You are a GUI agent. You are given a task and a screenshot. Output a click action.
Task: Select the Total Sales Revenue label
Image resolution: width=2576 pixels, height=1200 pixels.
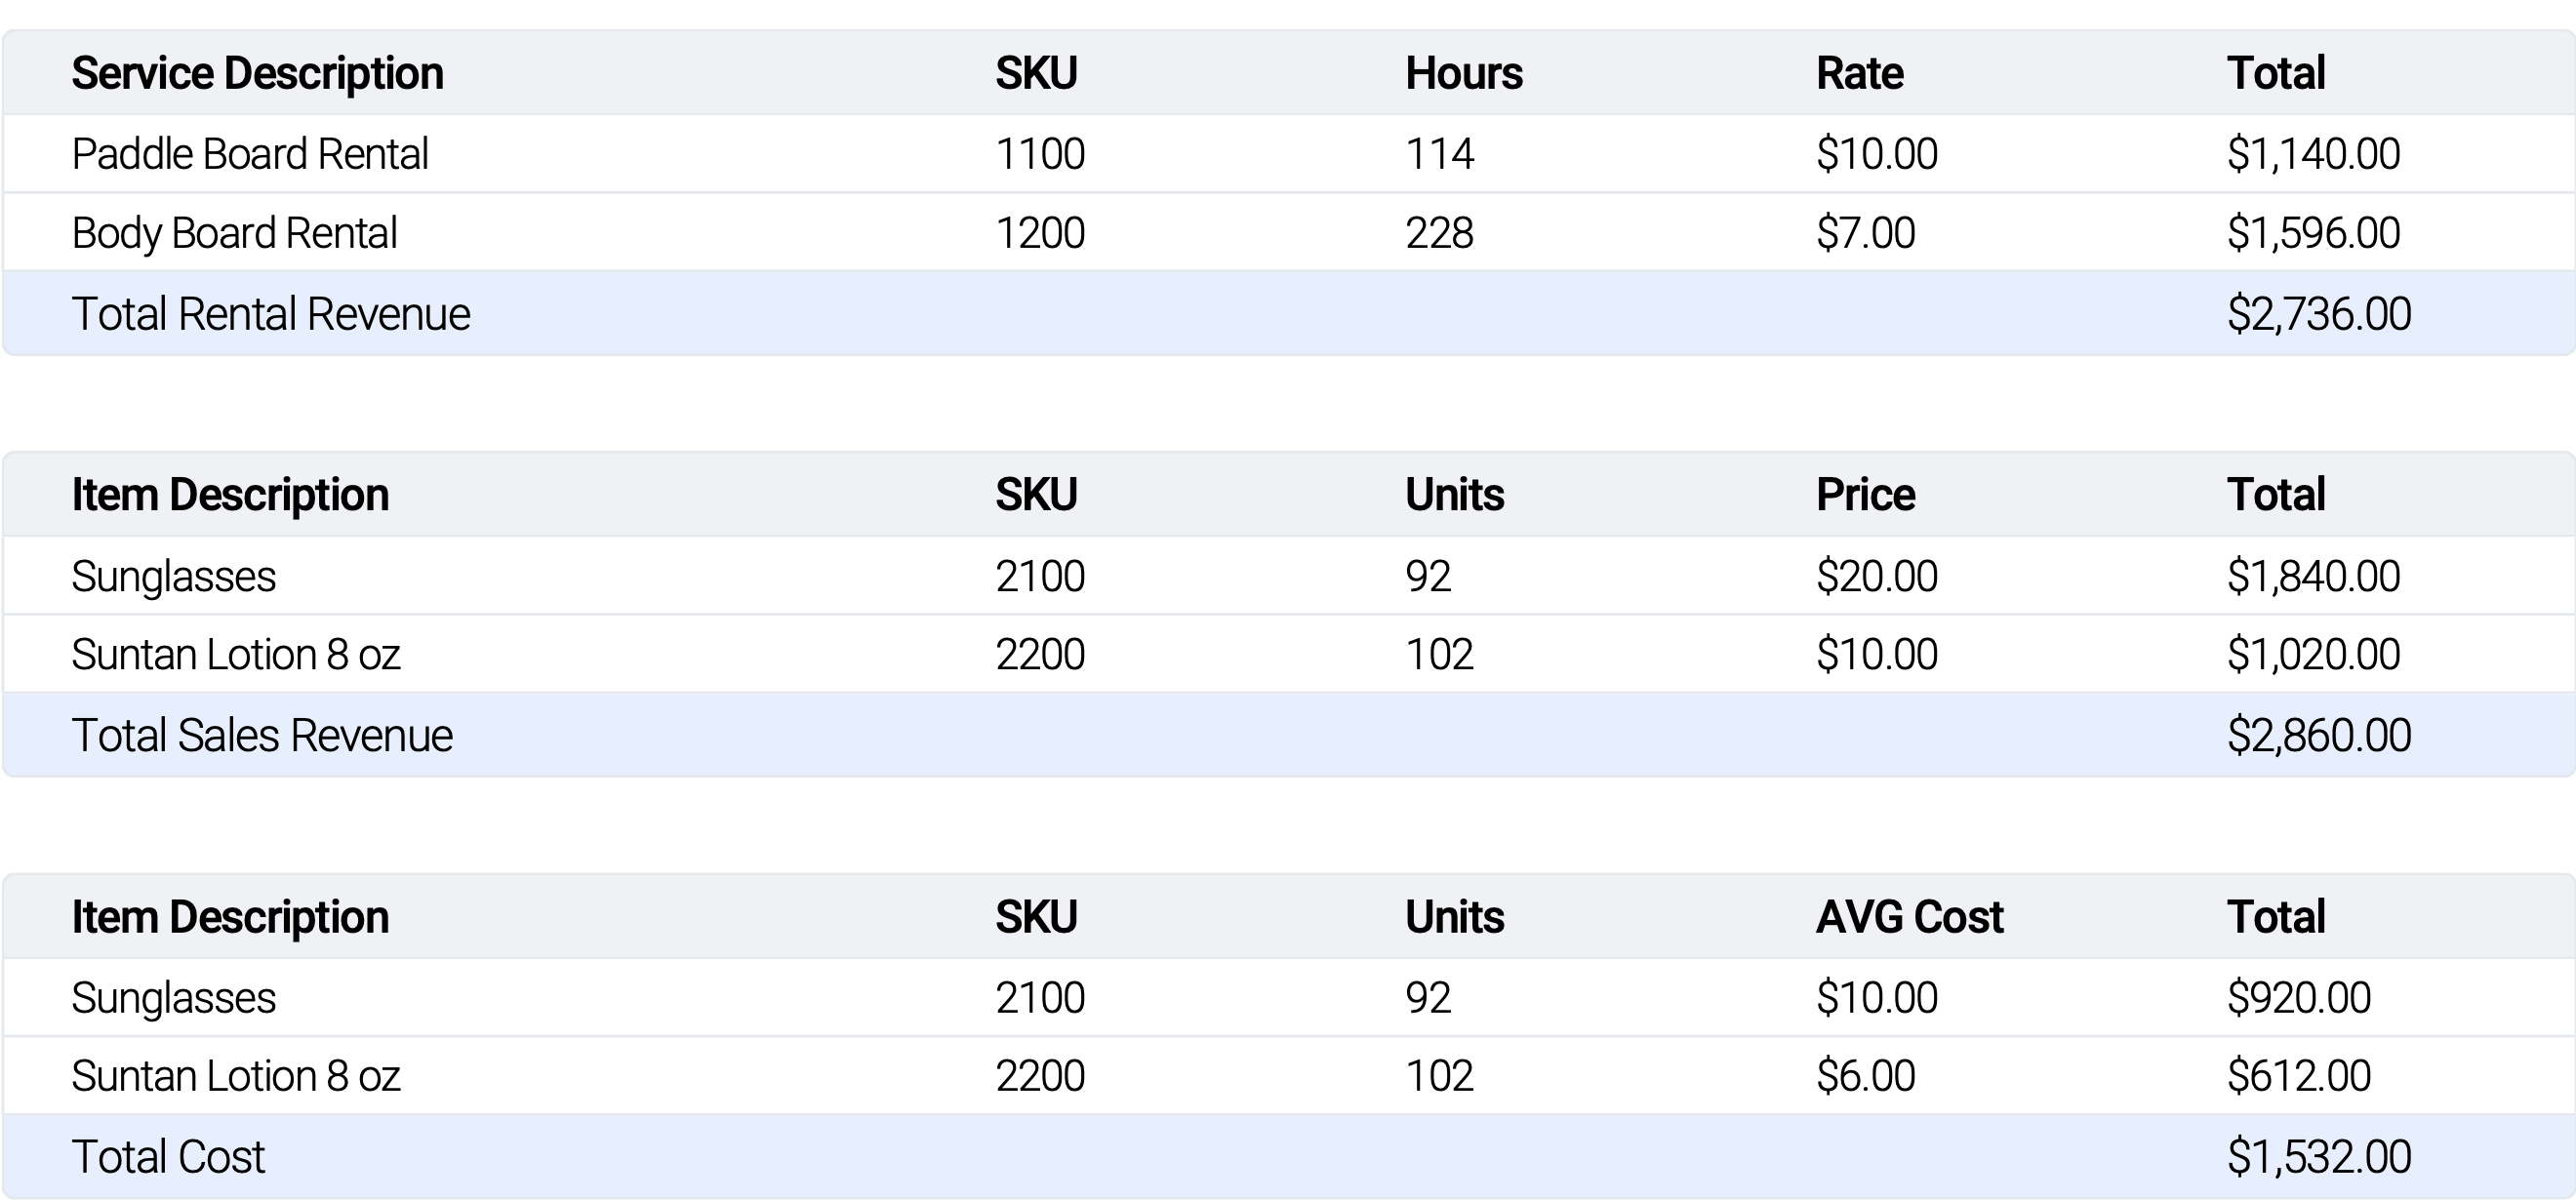click(x=262, y=736)
